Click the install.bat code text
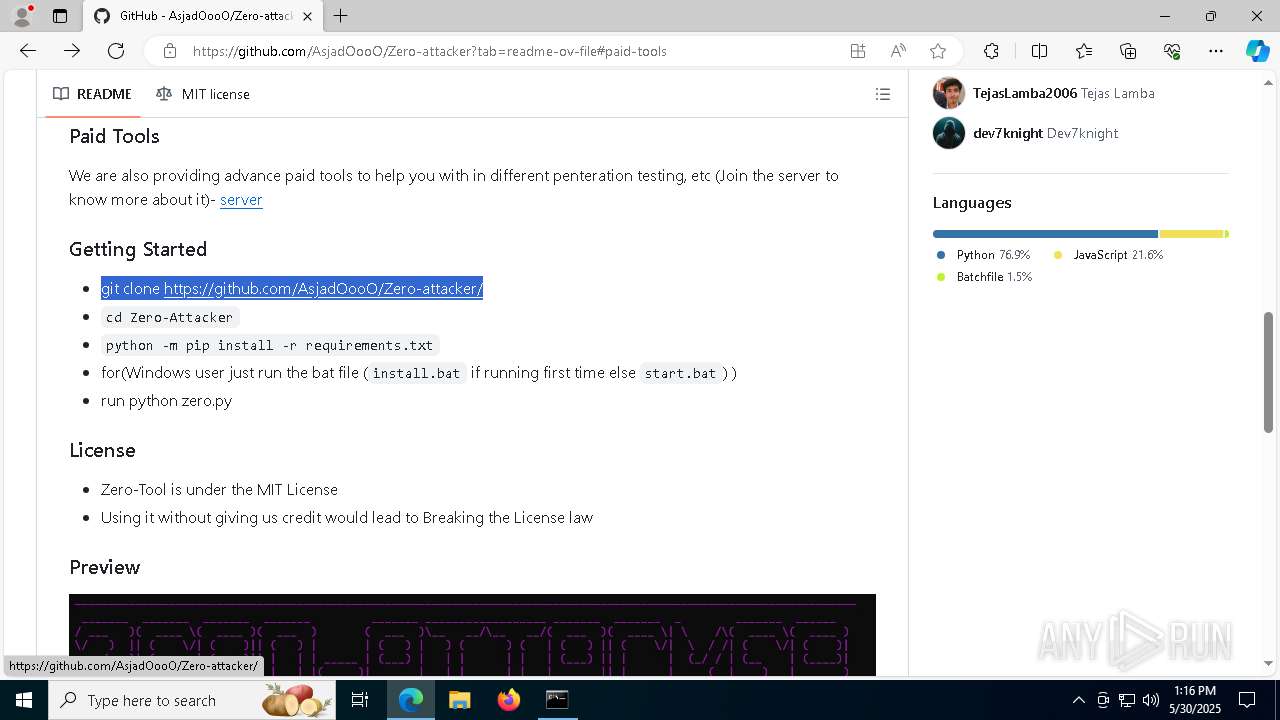Viewport: 1280px width, 720px height. pyautogui.click(x=416, y=373)
